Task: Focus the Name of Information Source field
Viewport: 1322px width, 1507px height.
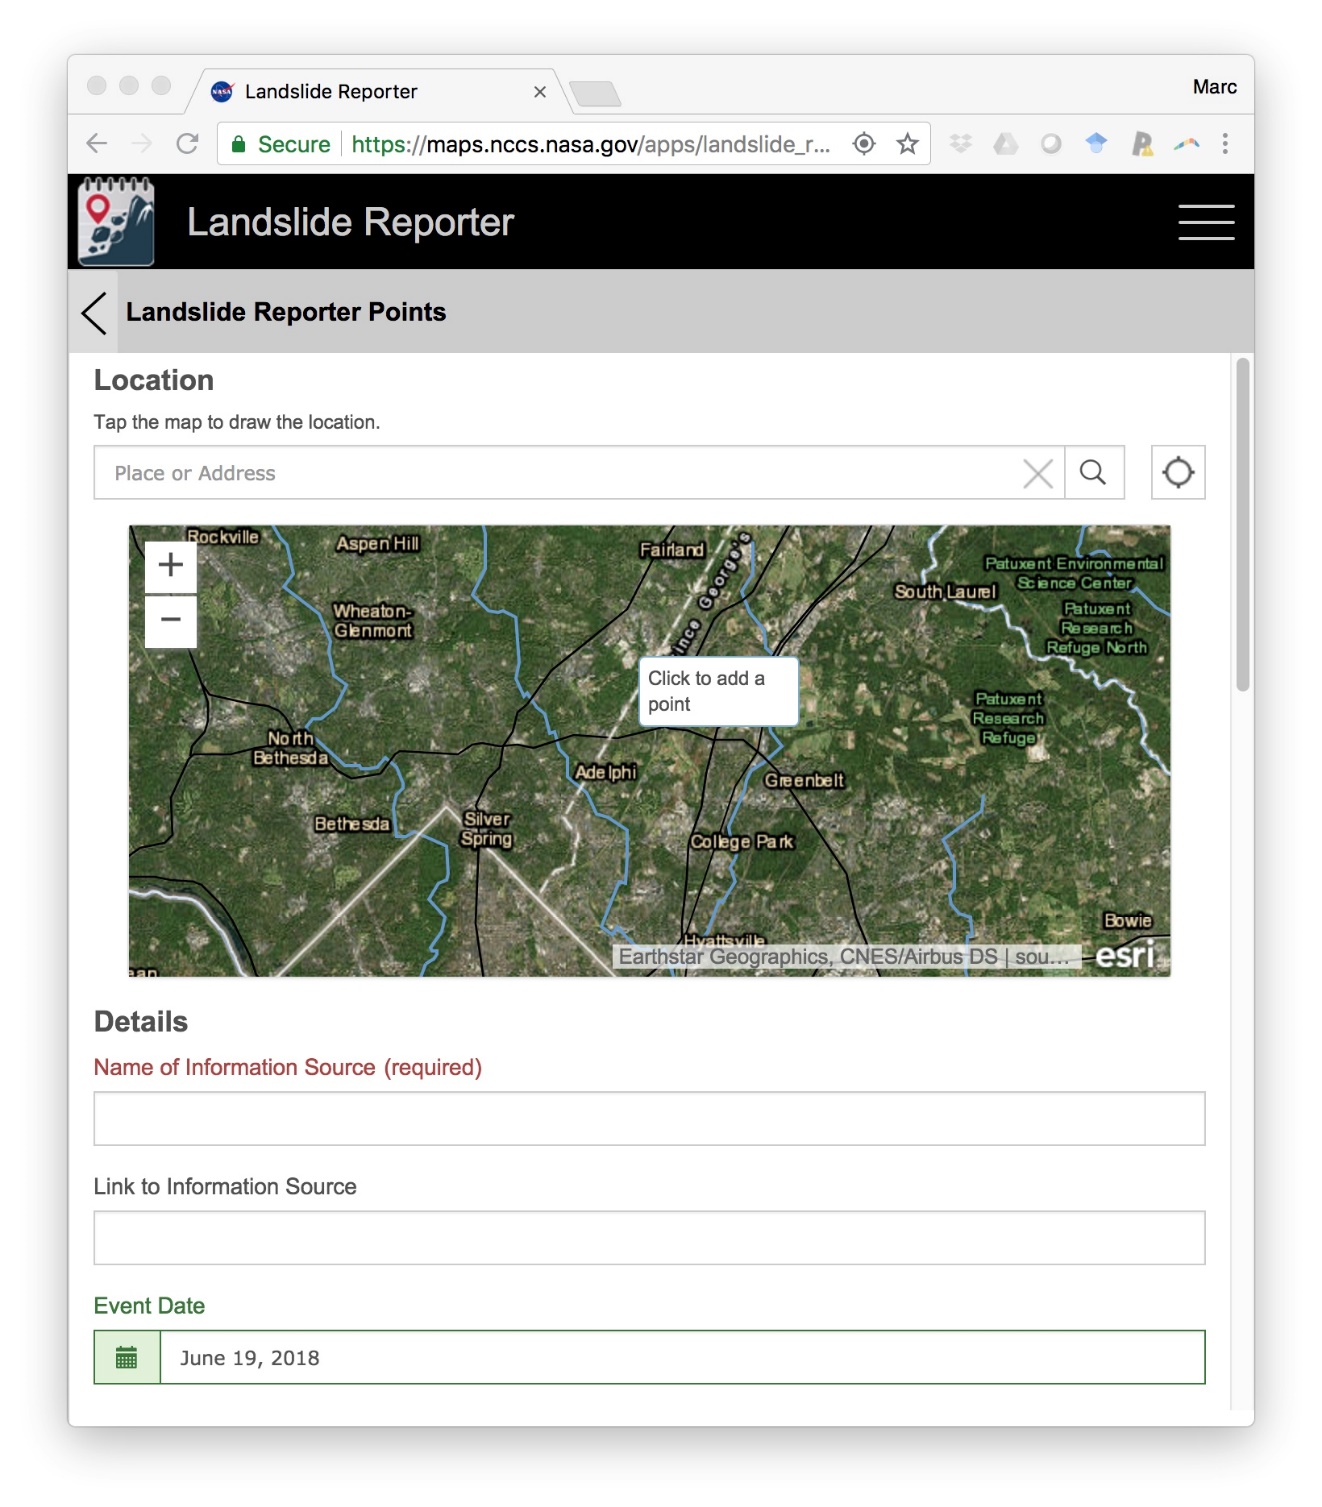Action: (649, 1118)
